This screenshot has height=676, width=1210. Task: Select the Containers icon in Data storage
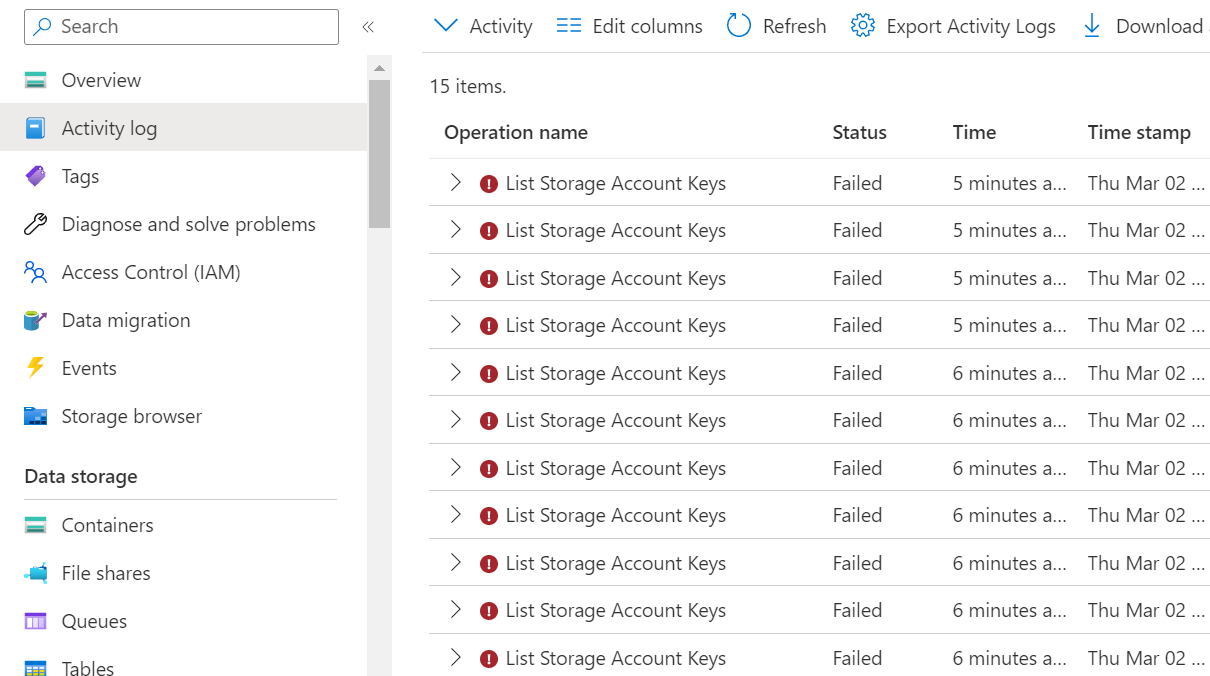tap(35, 524)
